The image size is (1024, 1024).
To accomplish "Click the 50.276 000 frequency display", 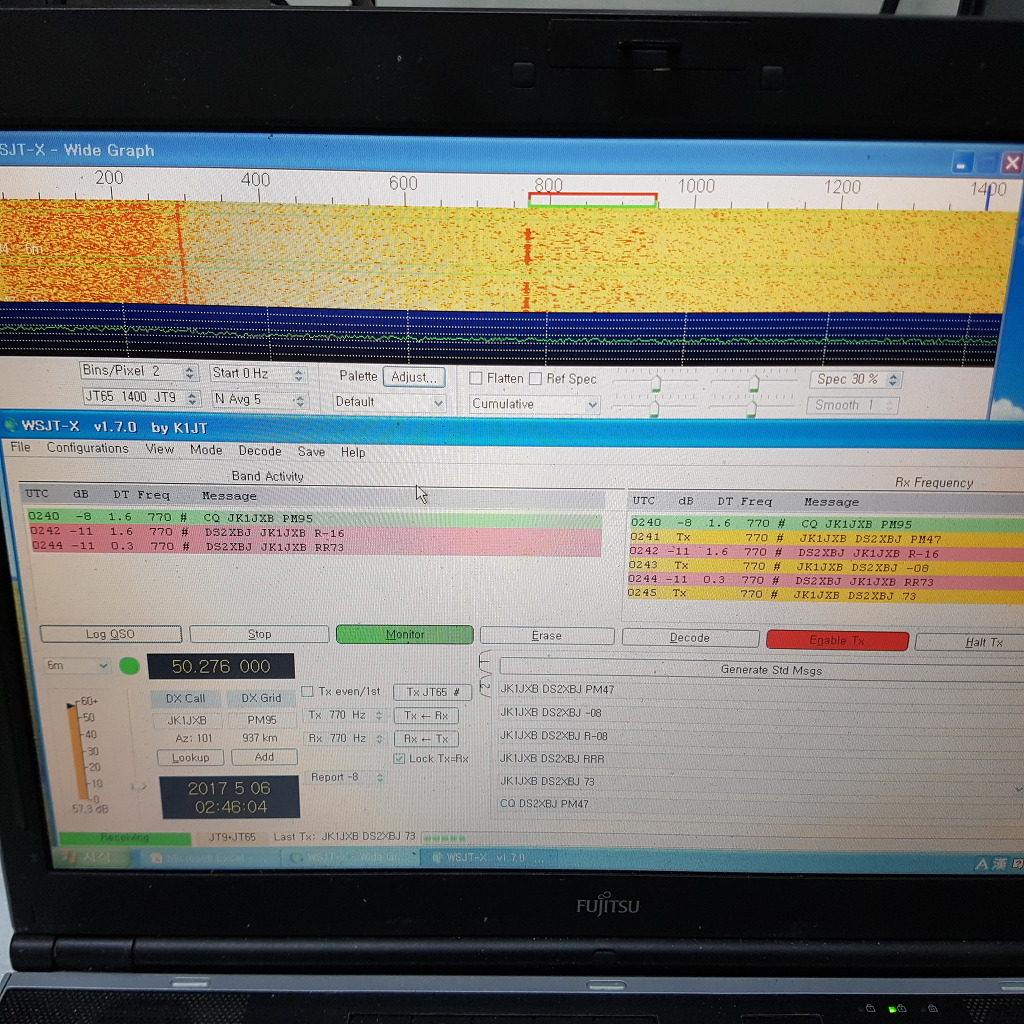I will pos(221,666).
